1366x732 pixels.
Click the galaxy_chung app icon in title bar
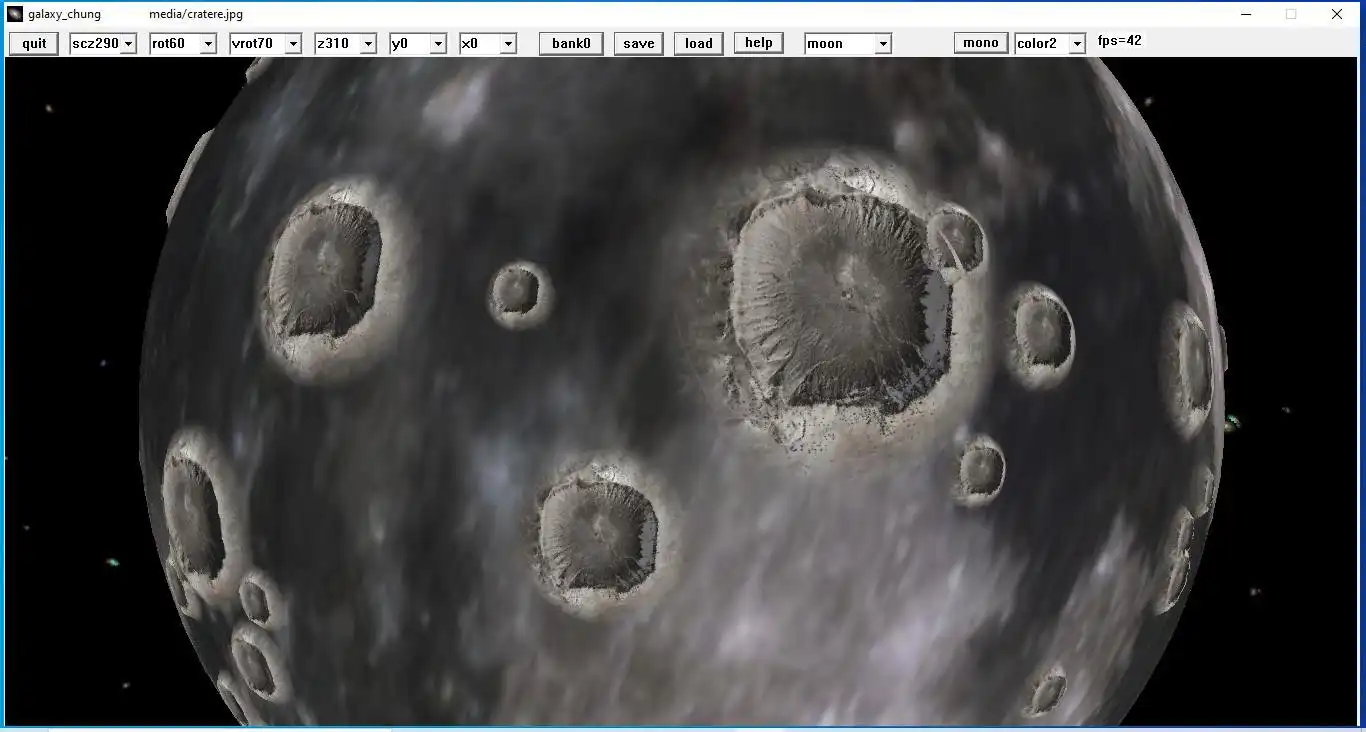[15, 14]
